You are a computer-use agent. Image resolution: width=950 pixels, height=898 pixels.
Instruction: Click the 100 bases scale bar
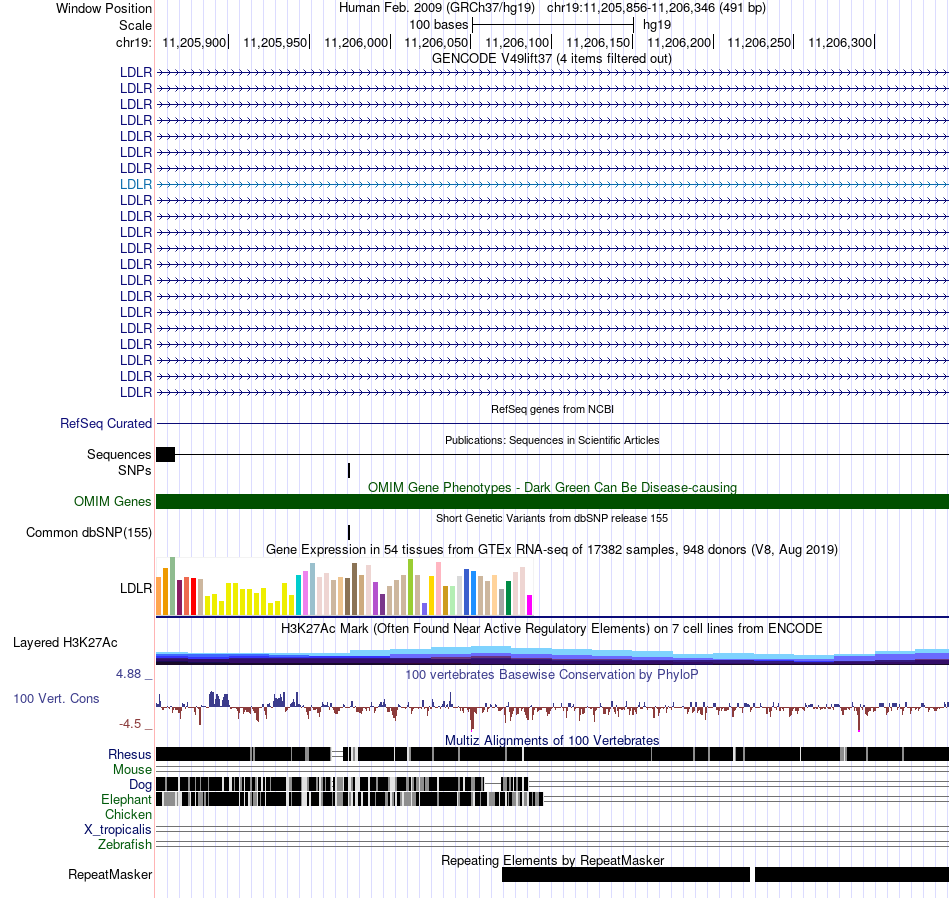553,25
